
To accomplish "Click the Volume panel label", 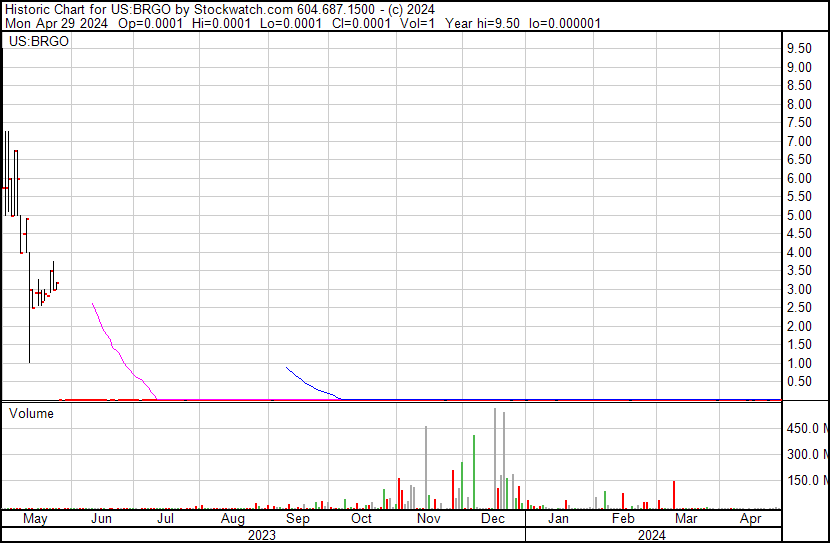I will [x=31, y=413].
